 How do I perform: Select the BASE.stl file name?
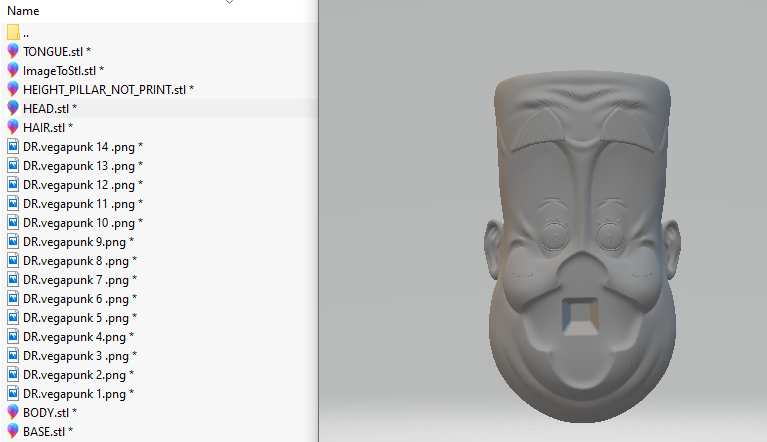pyautogui.click(x=48, y=432)
